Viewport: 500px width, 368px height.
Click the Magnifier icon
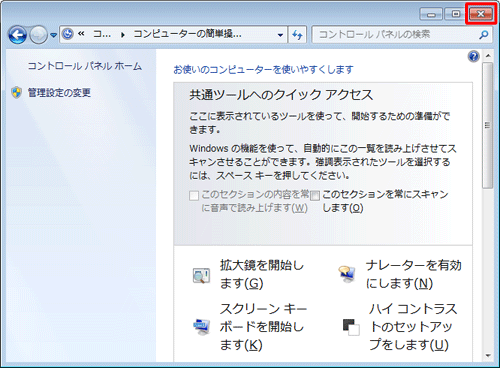pyautogui.click(x=201, y=276)
